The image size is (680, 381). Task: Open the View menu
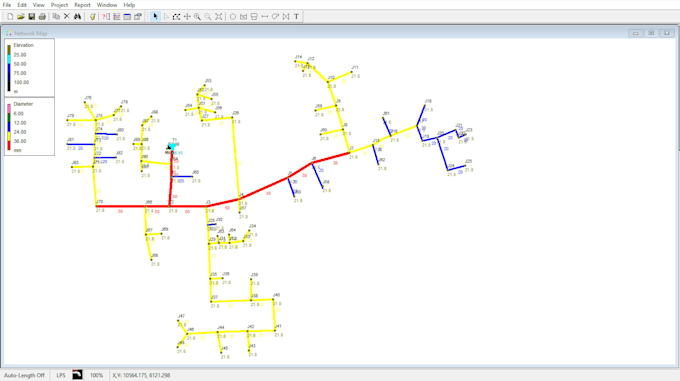(x=39, y=5)
